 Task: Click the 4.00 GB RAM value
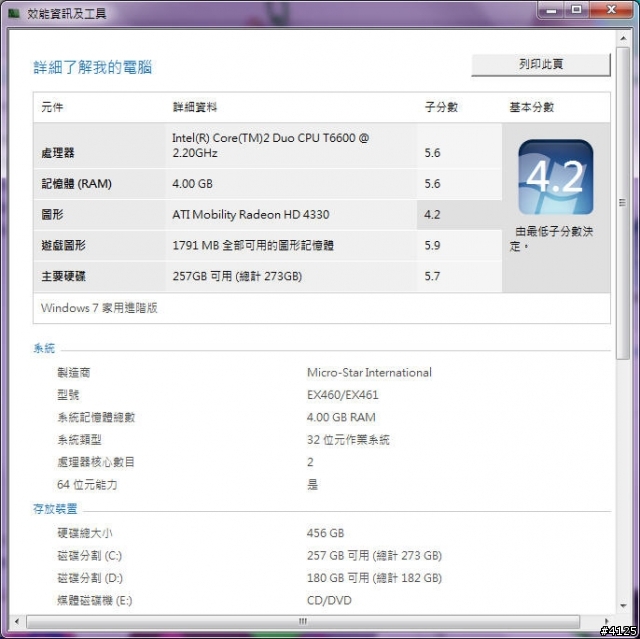tap(341, 417)
